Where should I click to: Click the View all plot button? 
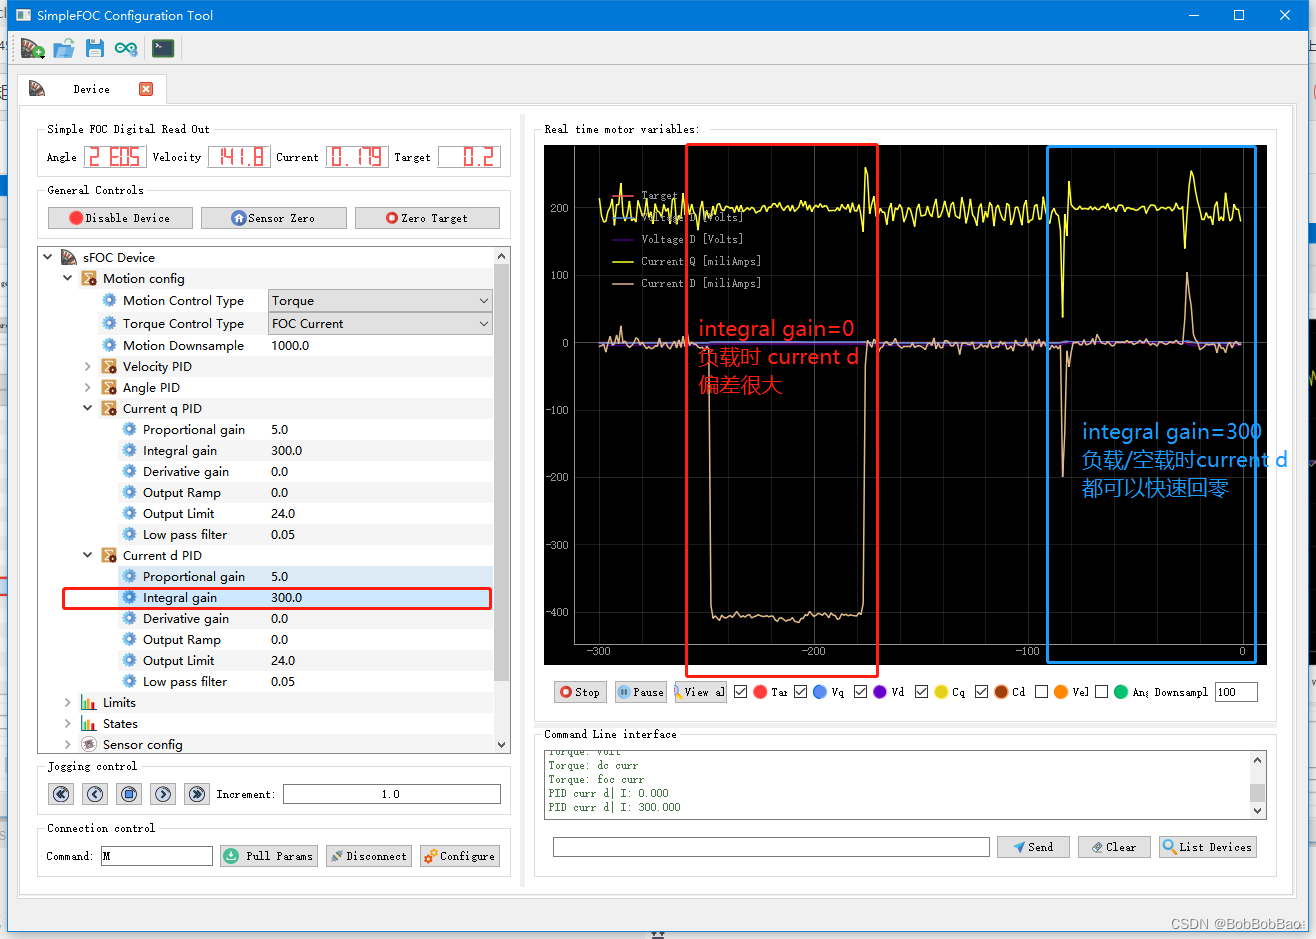coord(700,692)
